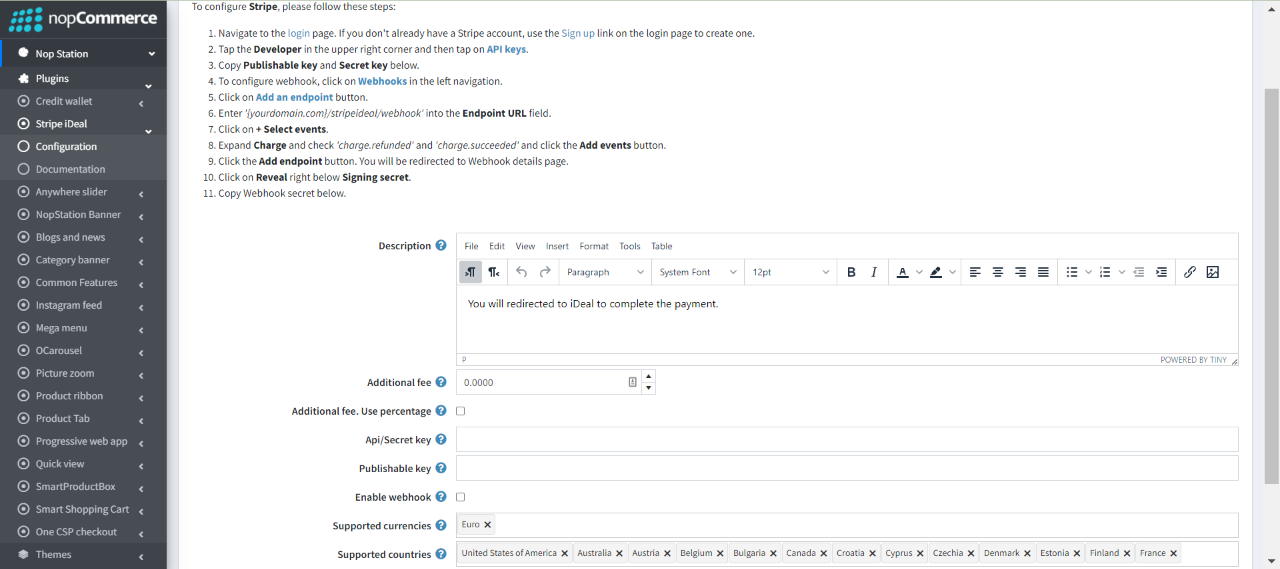Follow the Webhooks link
The image size is (1280, 569).
tap(382, 81)
